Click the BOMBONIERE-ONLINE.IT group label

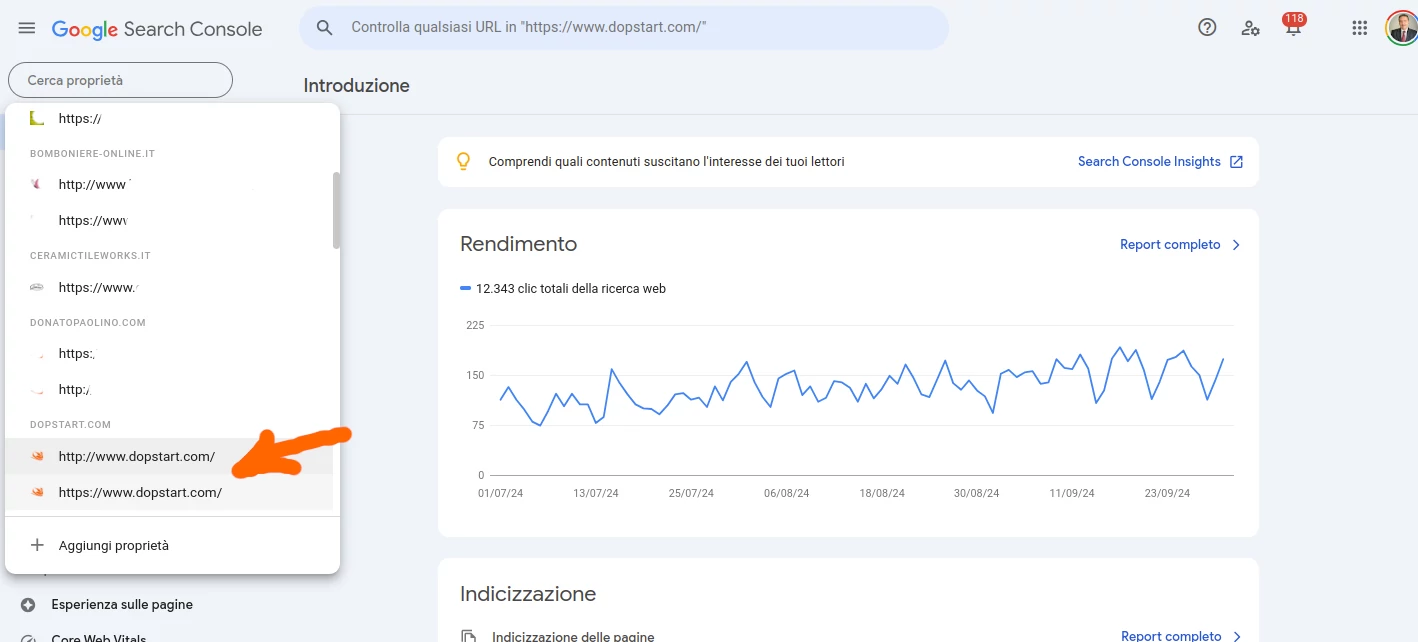(92, 154)
